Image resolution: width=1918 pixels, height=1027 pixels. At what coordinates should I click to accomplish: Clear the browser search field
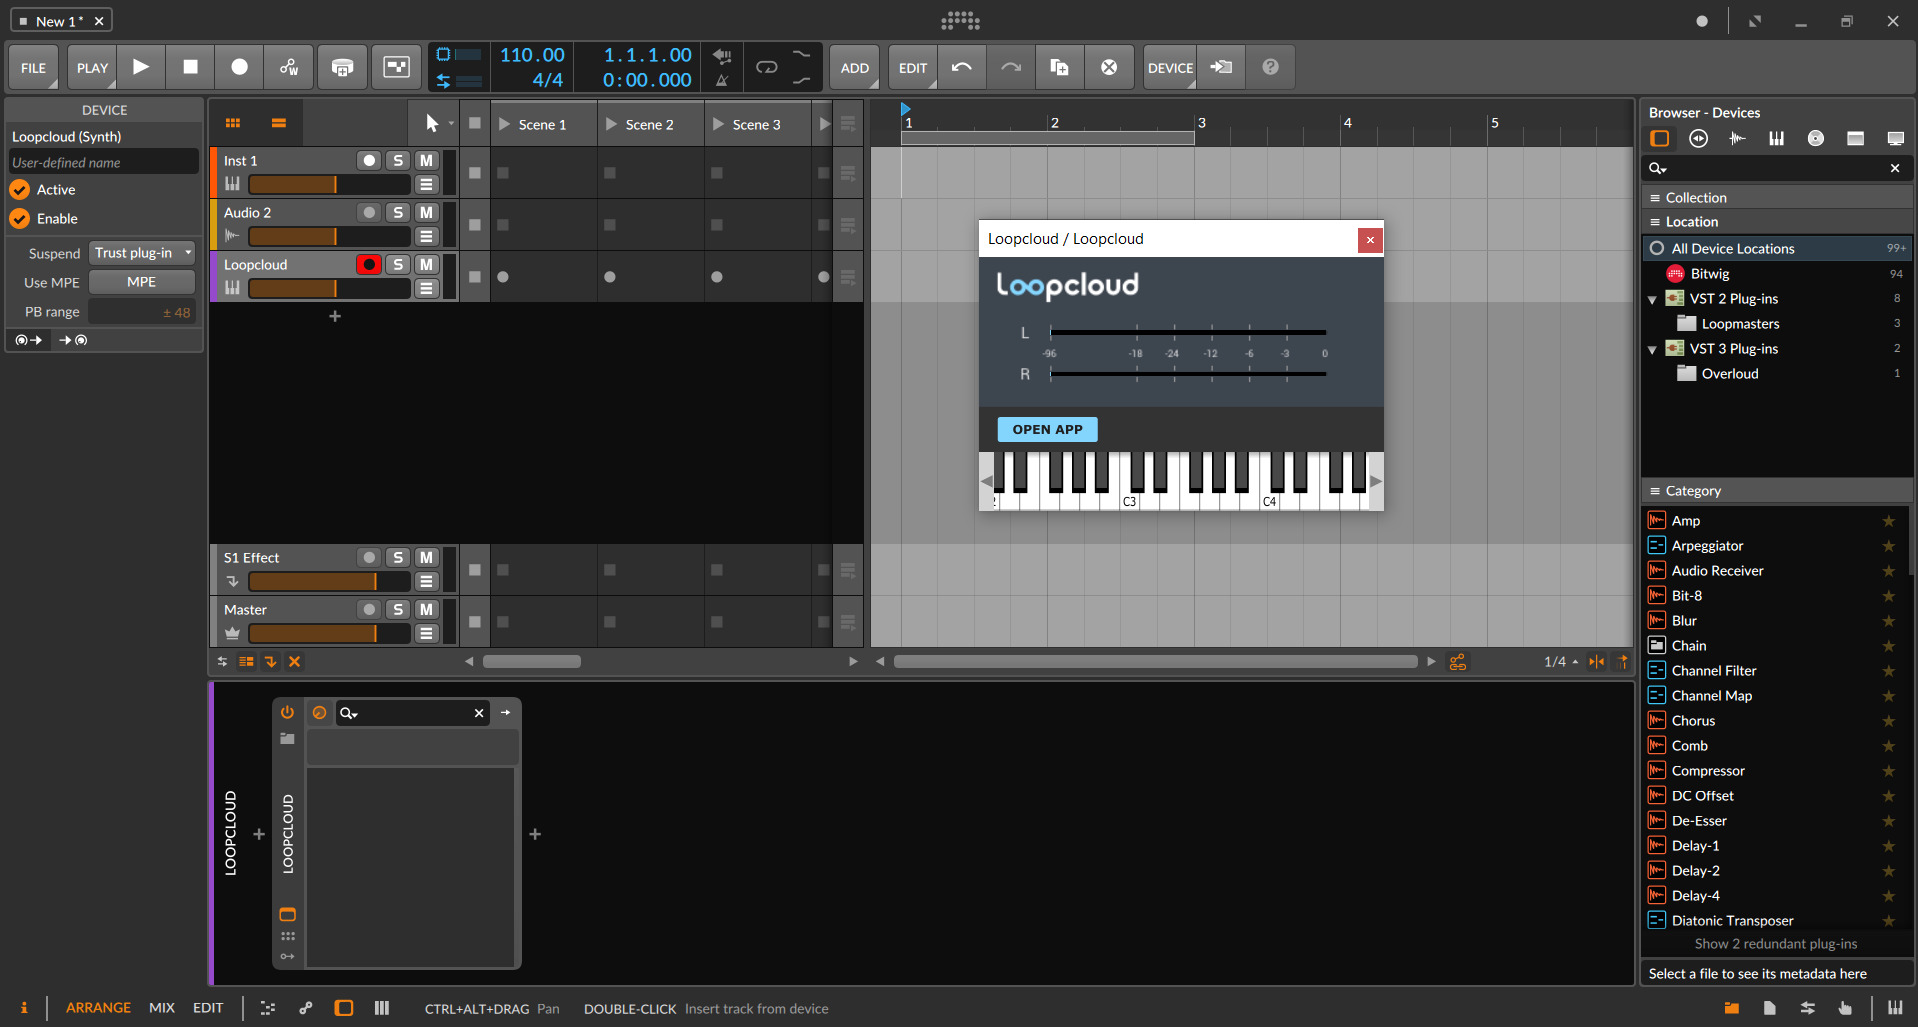pos(1895,168)
